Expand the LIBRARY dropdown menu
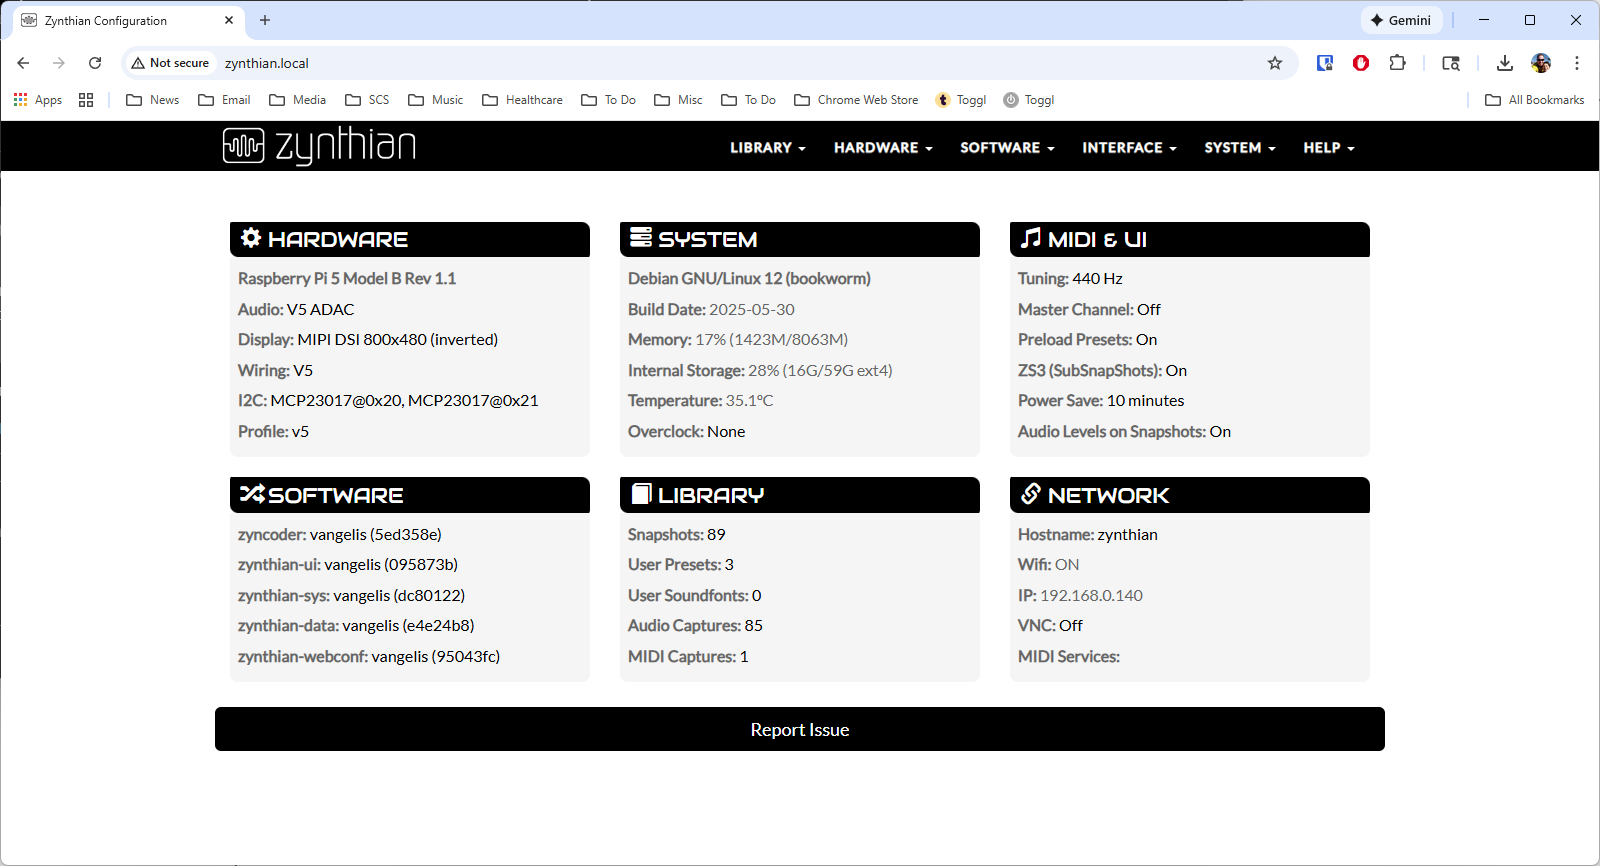1600x866 pixels. (x=767, y=148)
